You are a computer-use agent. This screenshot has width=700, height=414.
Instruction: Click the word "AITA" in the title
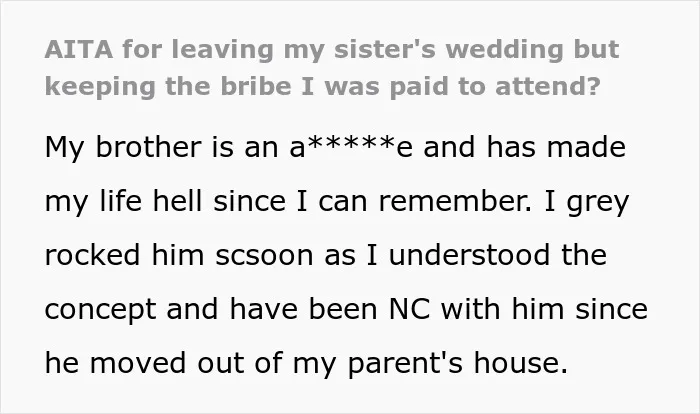pos(79,49)
